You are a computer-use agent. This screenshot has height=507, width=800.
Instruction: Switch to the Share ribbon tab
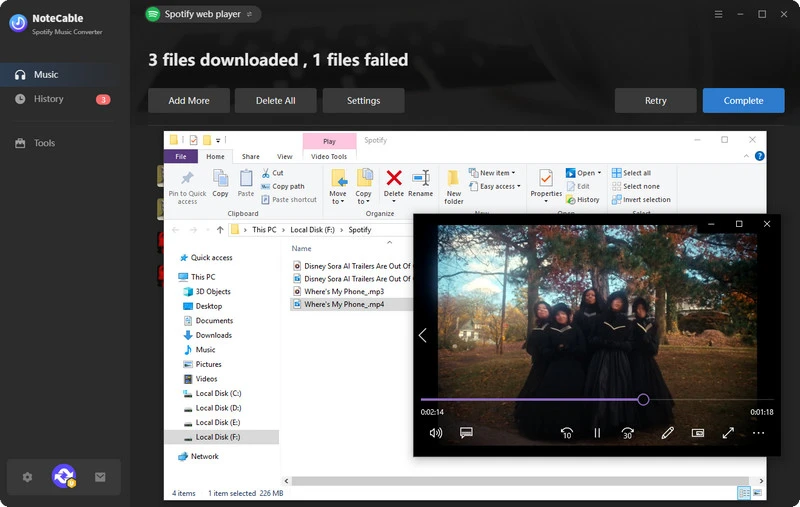click(250, 156)
